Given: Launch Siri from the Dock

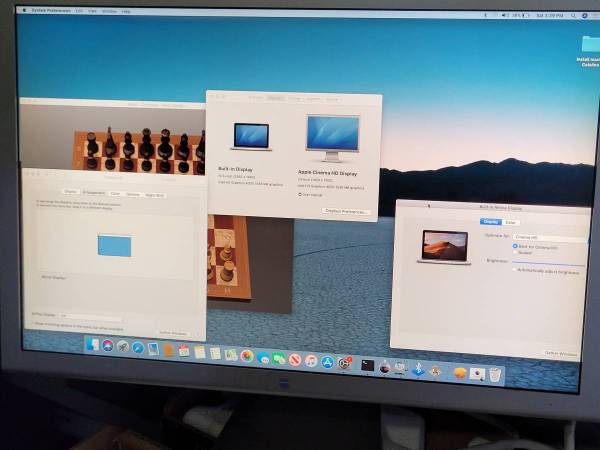Looking at the screenshot, I should tap(108, 346).
